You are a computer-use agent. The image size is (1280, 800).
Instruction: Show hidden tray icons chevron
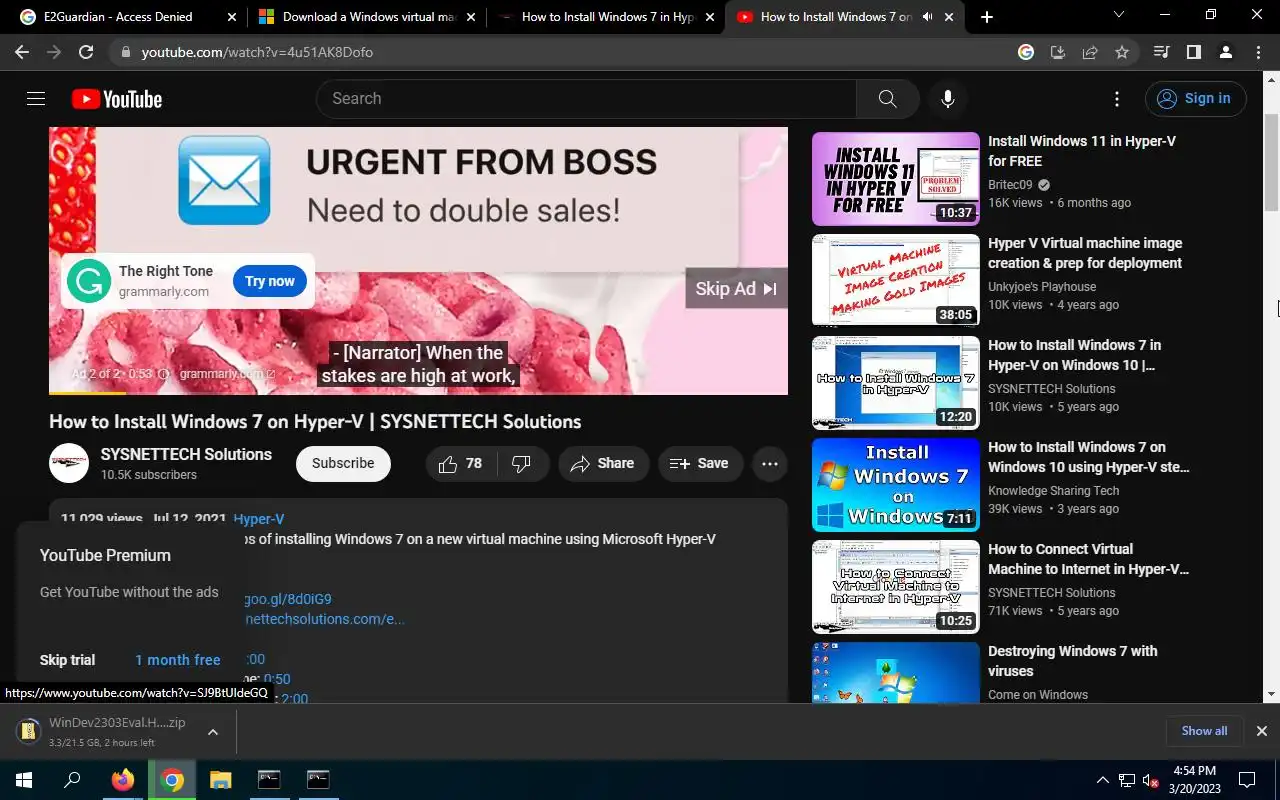[x=1103, y=780]
